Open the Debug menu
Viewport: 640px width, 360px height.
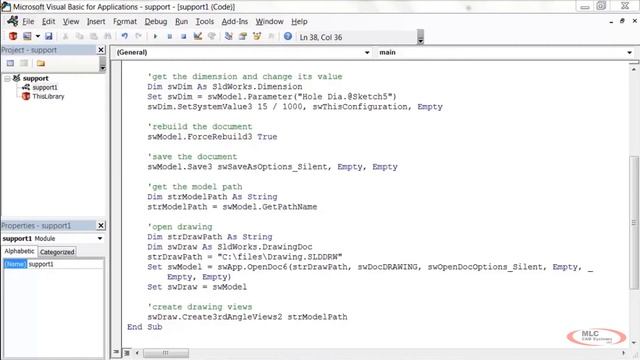coord(156,21)
